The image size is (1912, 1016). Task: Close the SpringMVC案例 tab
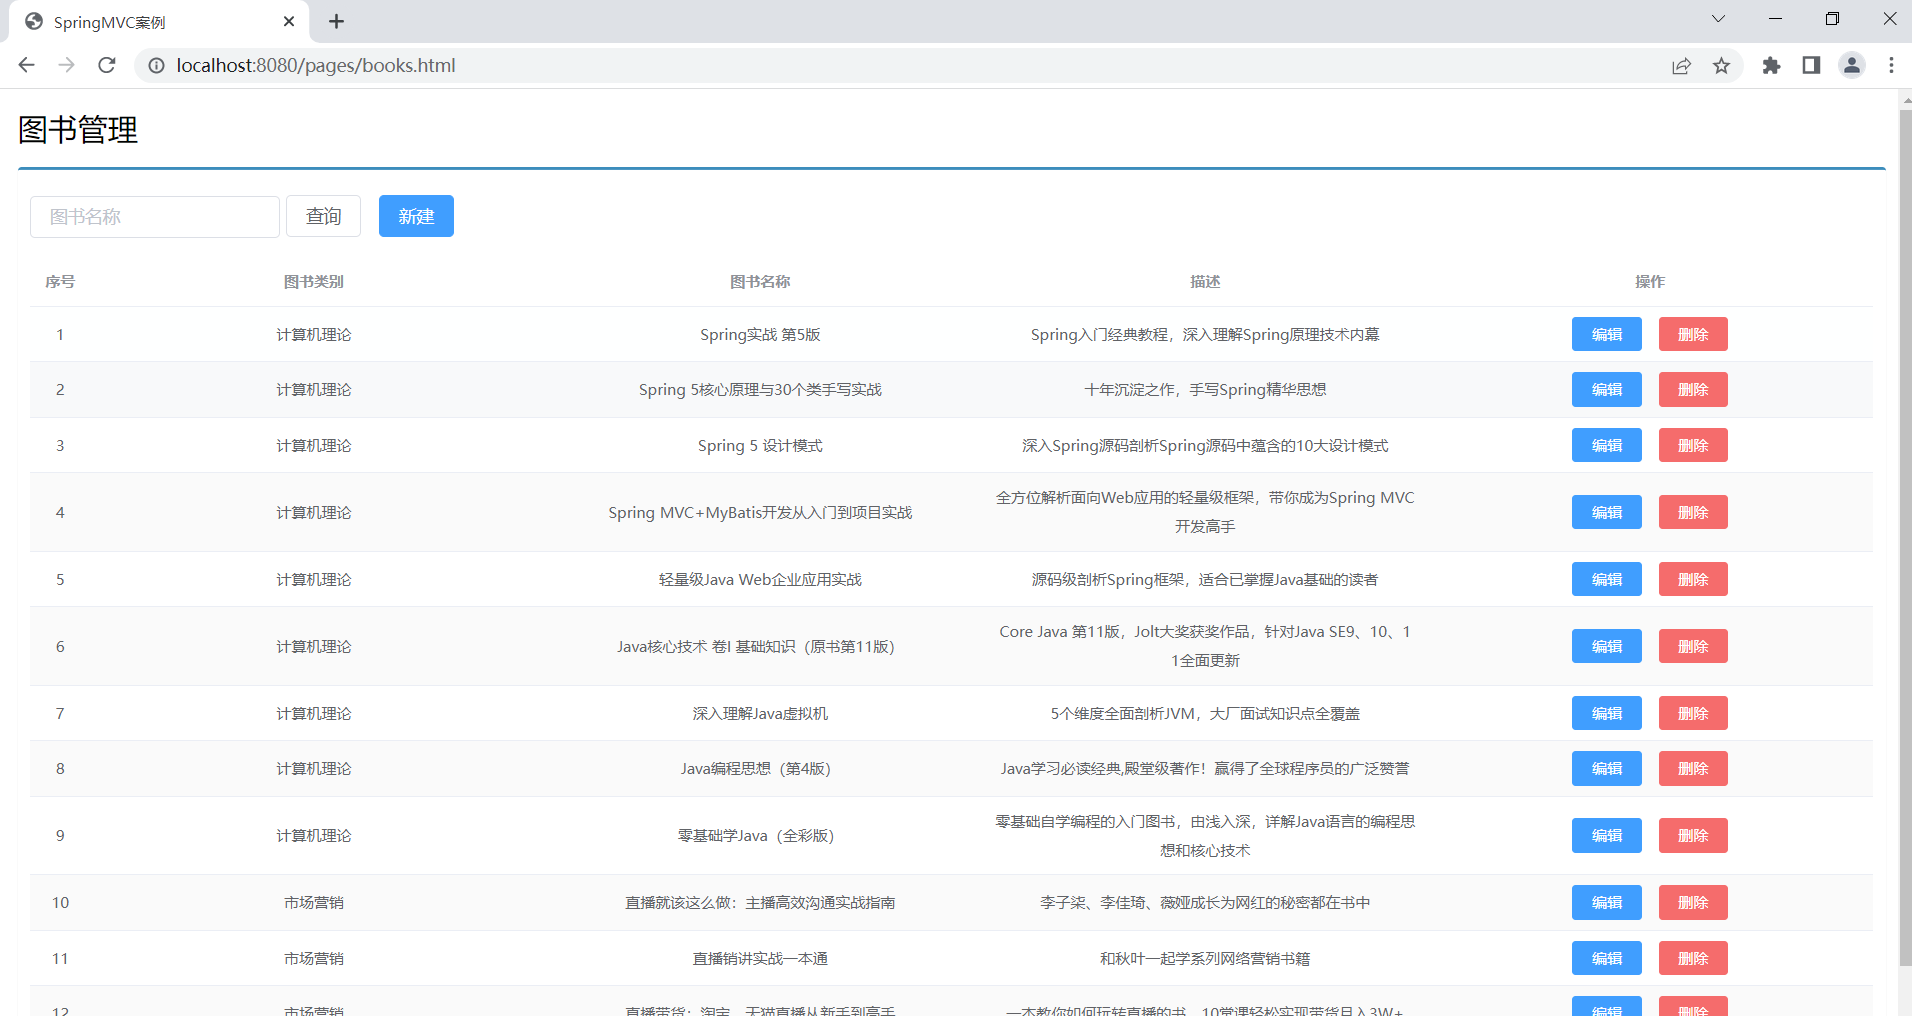[289, 21]
